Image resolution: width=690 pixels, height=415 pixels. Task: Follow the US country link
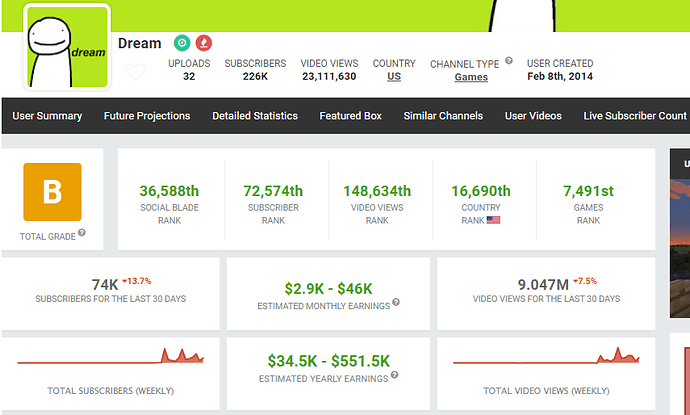[x=394, y=77]
